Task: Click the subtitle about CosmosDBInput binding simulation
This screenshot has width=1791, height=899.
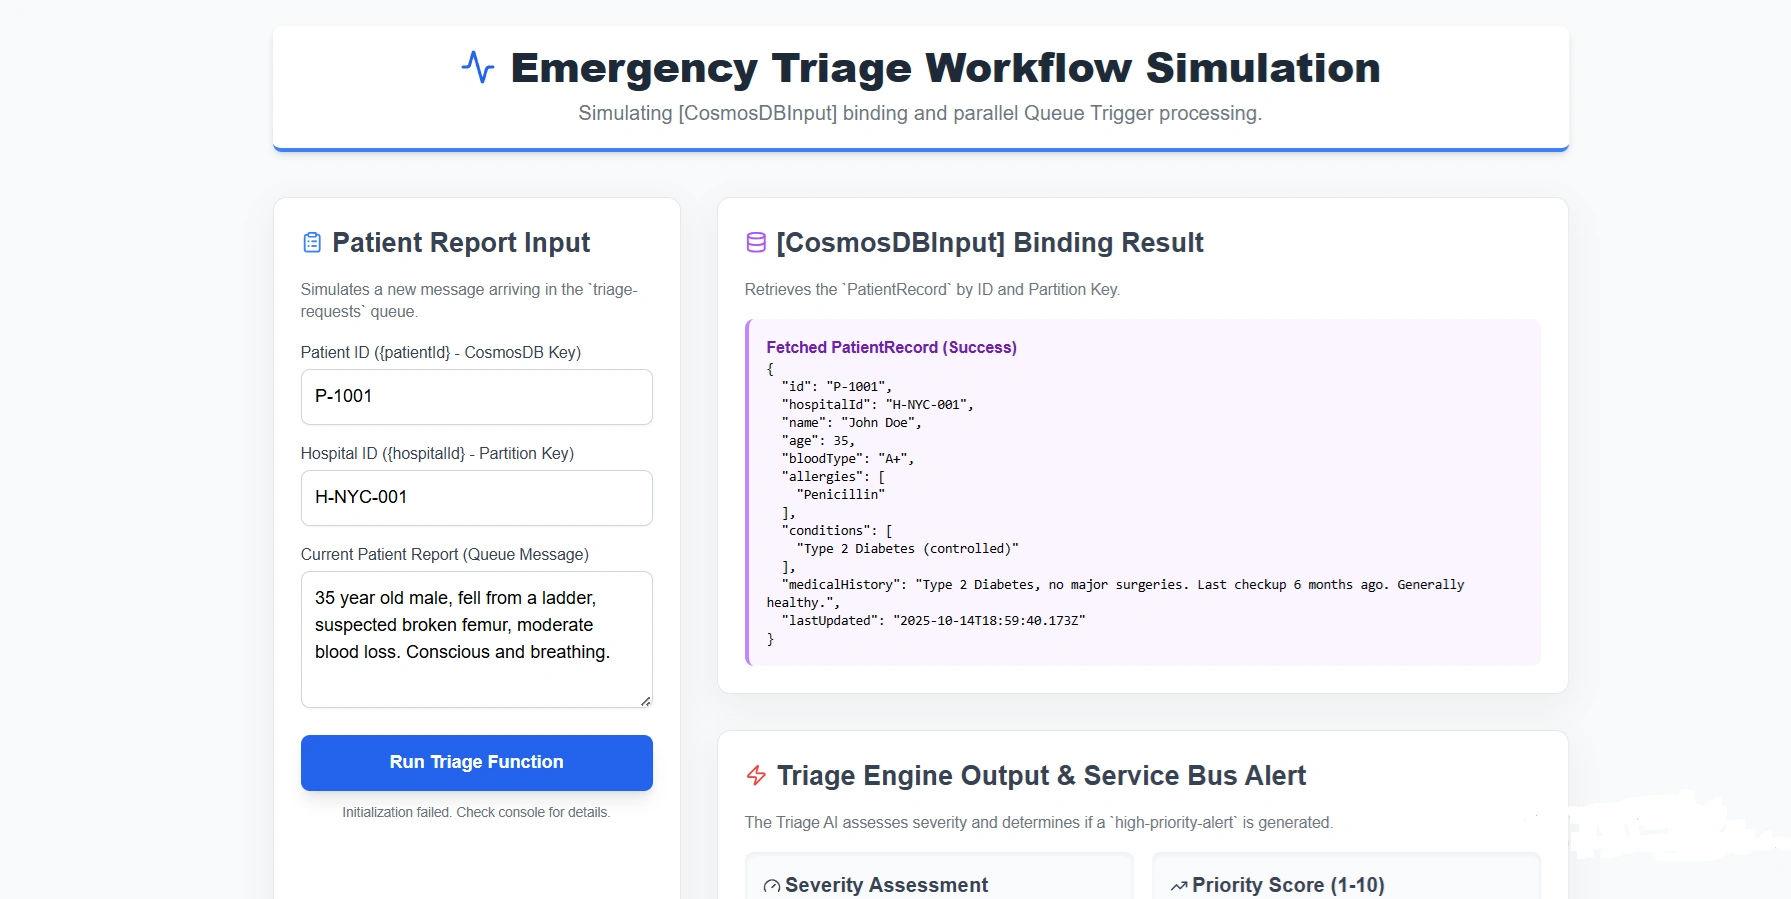Action: 920,113
